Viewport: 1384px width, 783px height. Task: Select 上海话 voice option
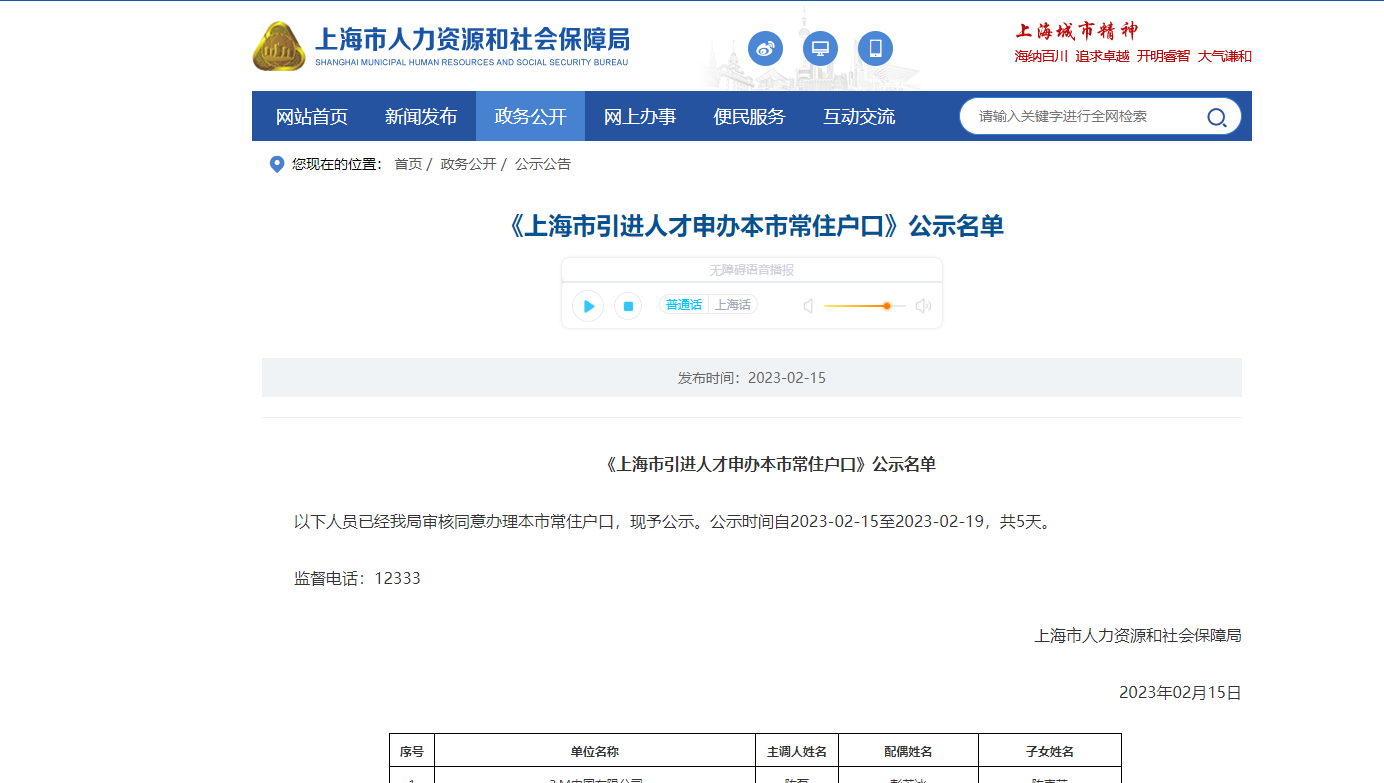(x=732, y=305)
